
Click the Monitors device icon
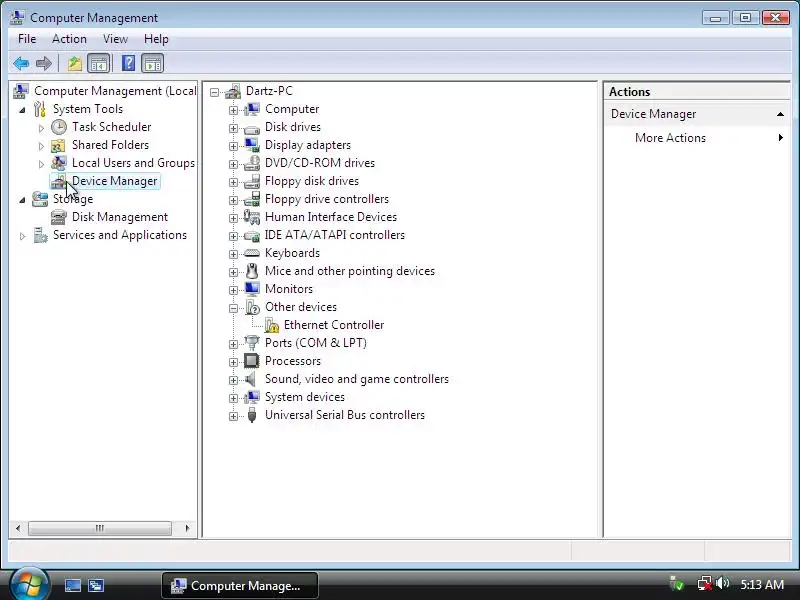252,289
